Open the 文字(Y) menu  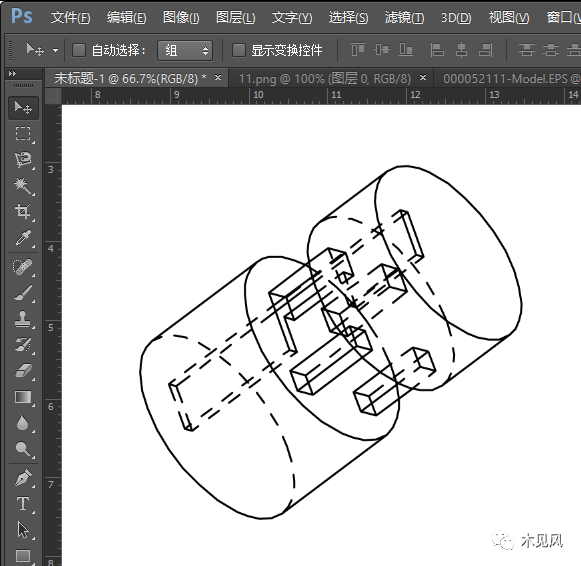pyautogui.click(x=292, y=17)
